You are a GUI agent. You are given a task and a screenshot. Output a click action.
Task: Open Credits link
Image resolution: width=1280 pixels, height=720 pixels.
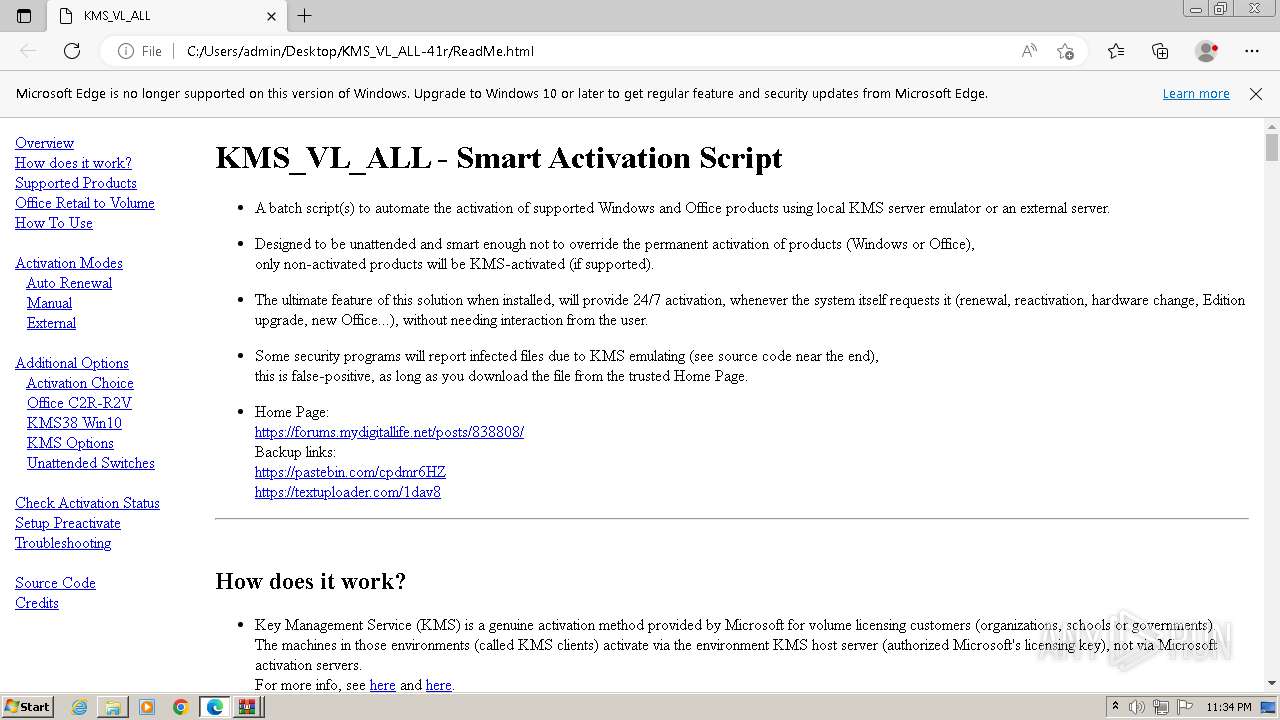(37, 603)
